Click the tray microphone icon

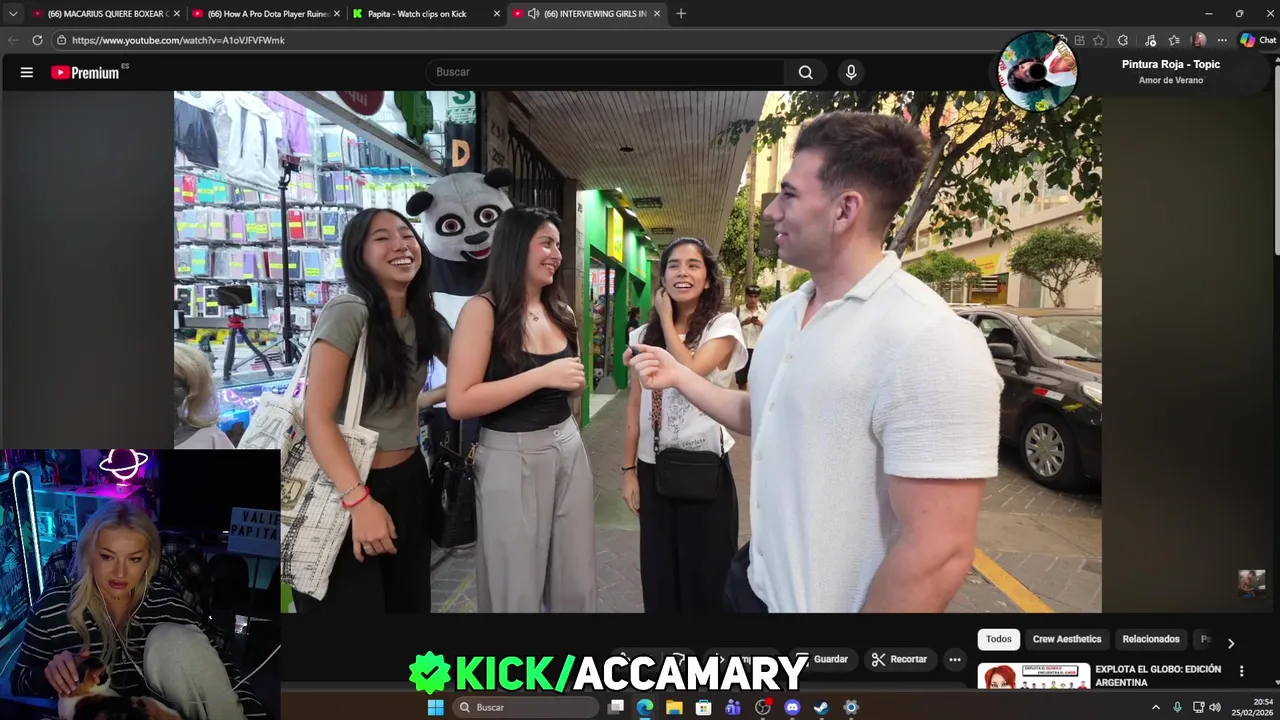point(1178,707)
